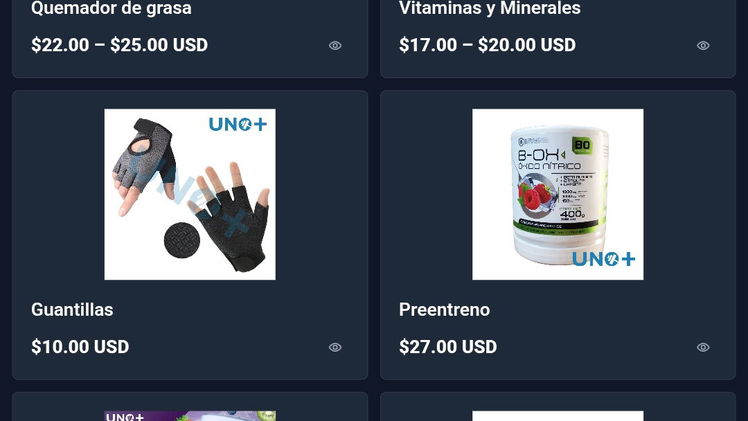
Task: Open the Quemador de grasa product title
Action: [x=111, y=8]
